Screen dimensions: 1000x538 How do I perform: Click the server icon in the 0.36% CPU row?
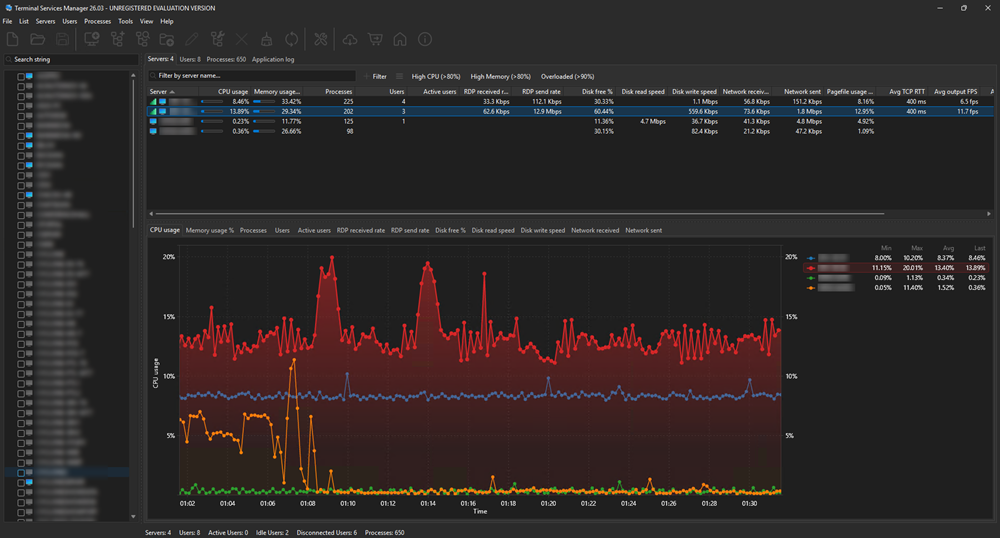click(153, 131)
